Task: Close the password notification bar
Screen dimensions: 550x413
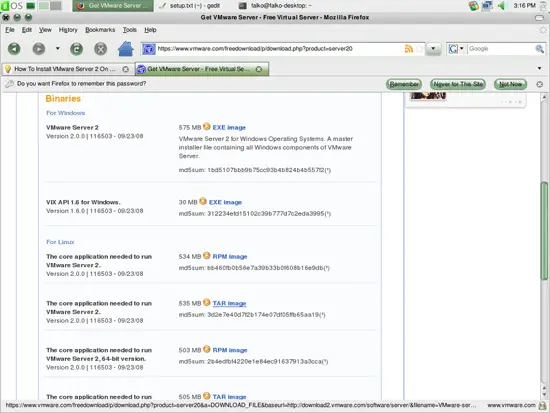Action: 539,84
